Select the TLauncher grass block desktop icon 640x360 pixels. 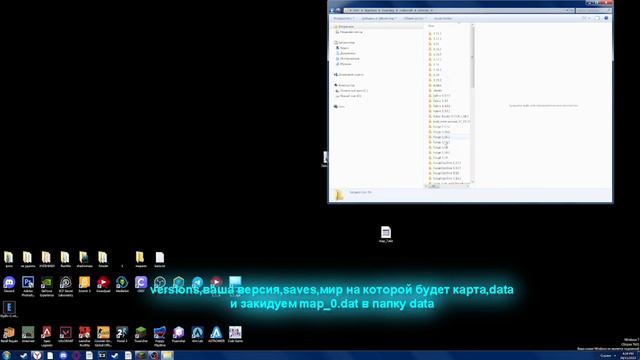coord(141,334)
